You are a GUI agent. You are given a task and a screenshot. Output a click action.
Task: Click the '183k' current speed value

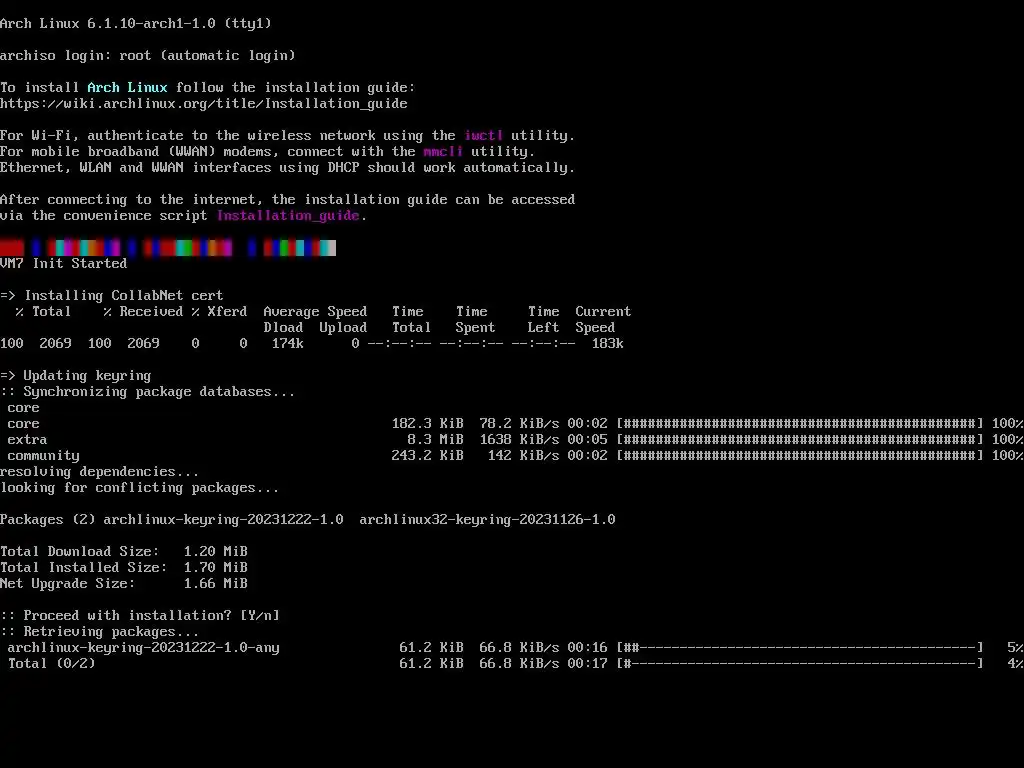point(607,344)
